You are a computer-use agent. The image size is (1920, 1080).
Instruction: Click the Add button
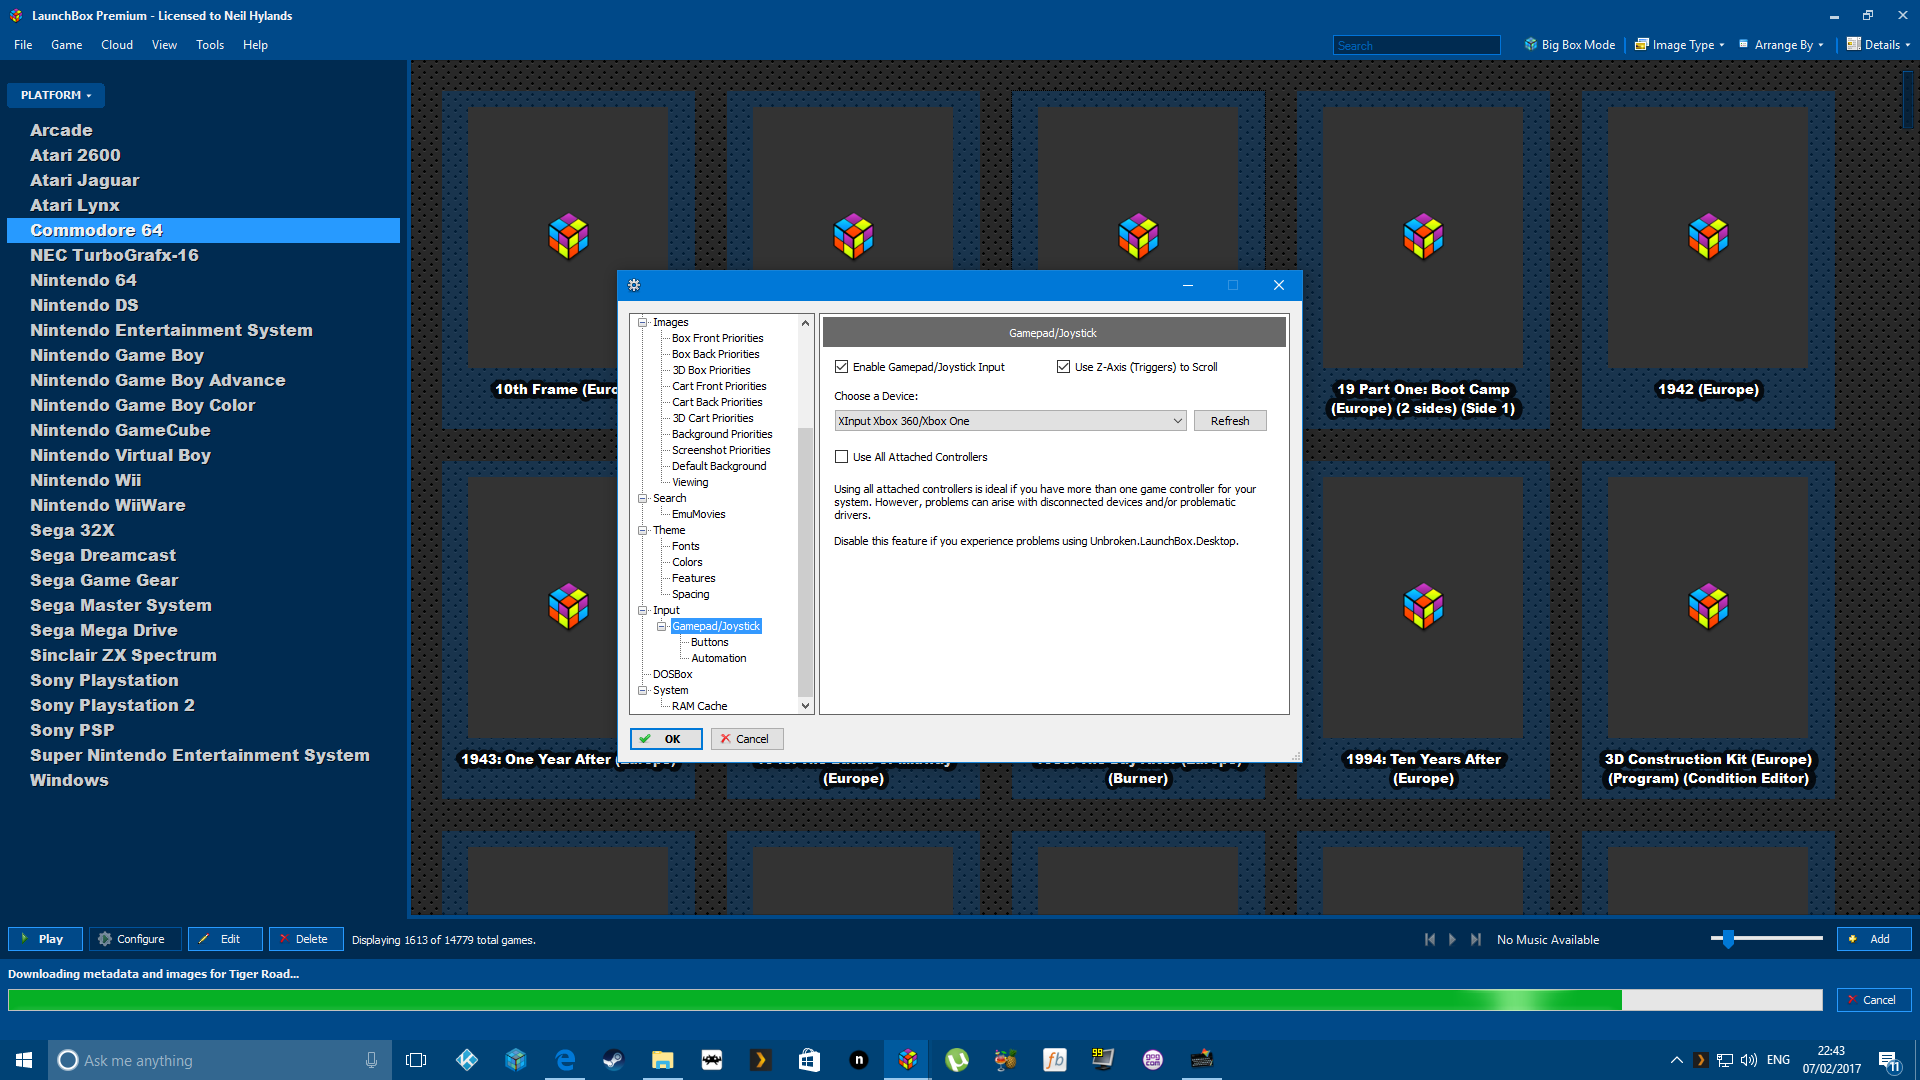1874,939
